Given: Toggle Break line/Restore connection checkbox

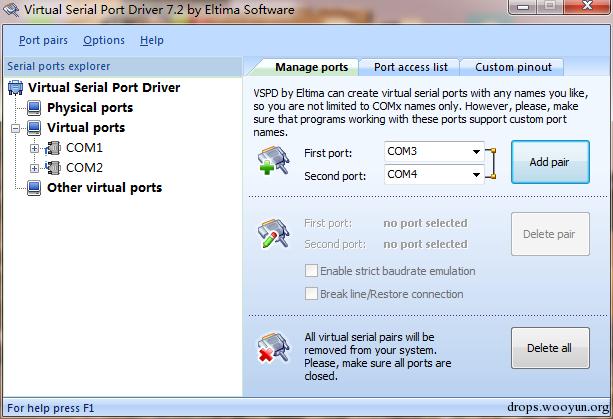Looking at the screenshot, I should coord(311,294).
